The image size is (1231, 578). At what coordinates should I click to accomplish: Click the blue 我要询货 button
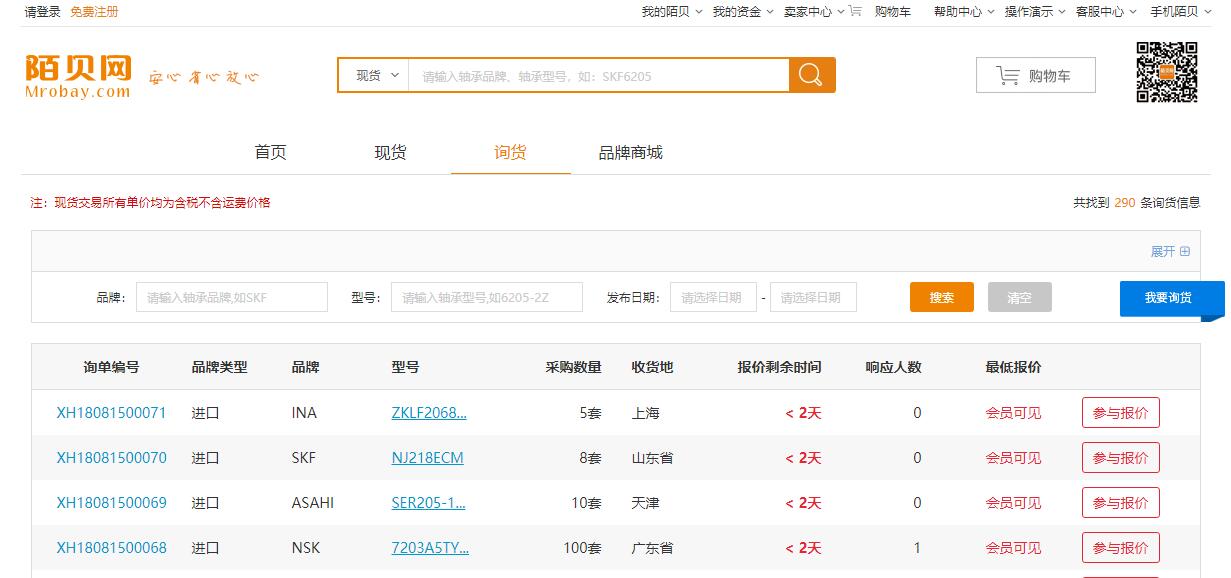(x=1168, y=298)
